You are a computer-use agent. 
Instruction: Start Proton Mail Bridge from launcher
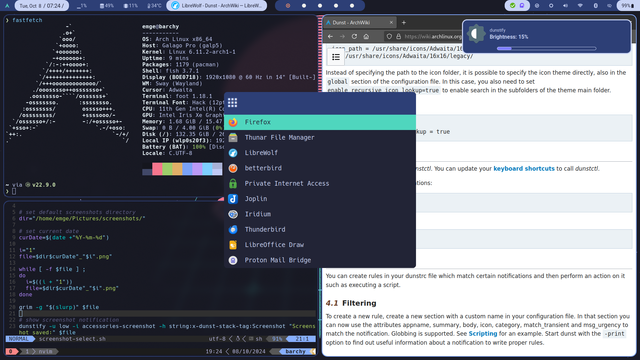(320, 260)
